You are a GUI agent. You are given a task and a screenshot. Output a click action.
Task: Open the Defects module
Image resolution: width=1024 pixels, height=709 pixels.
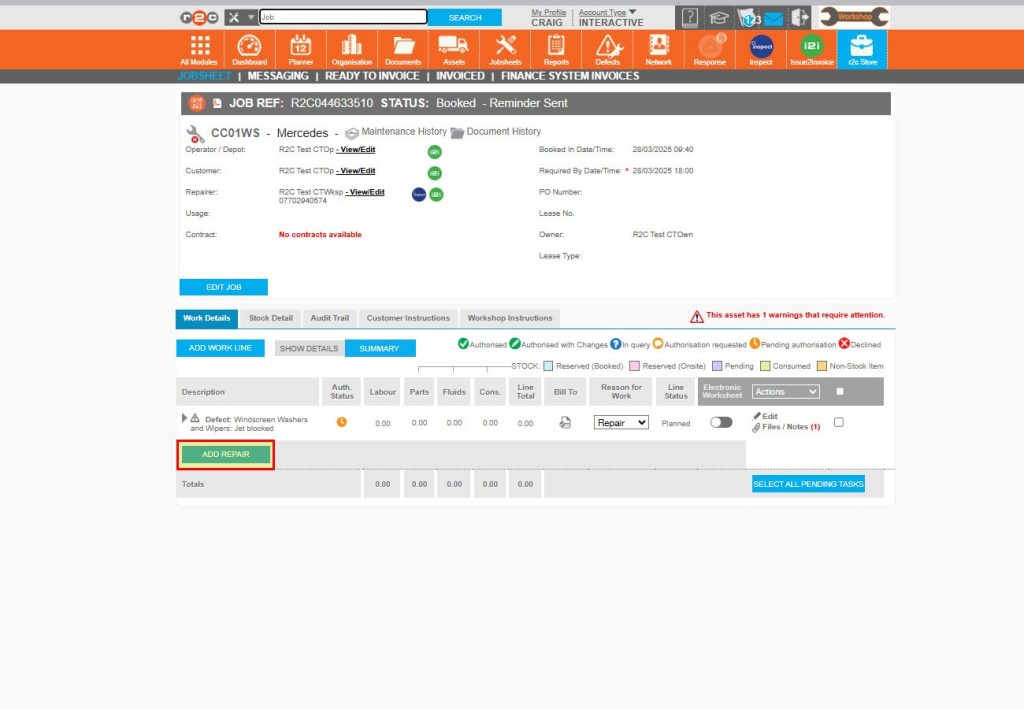(607, 49)
